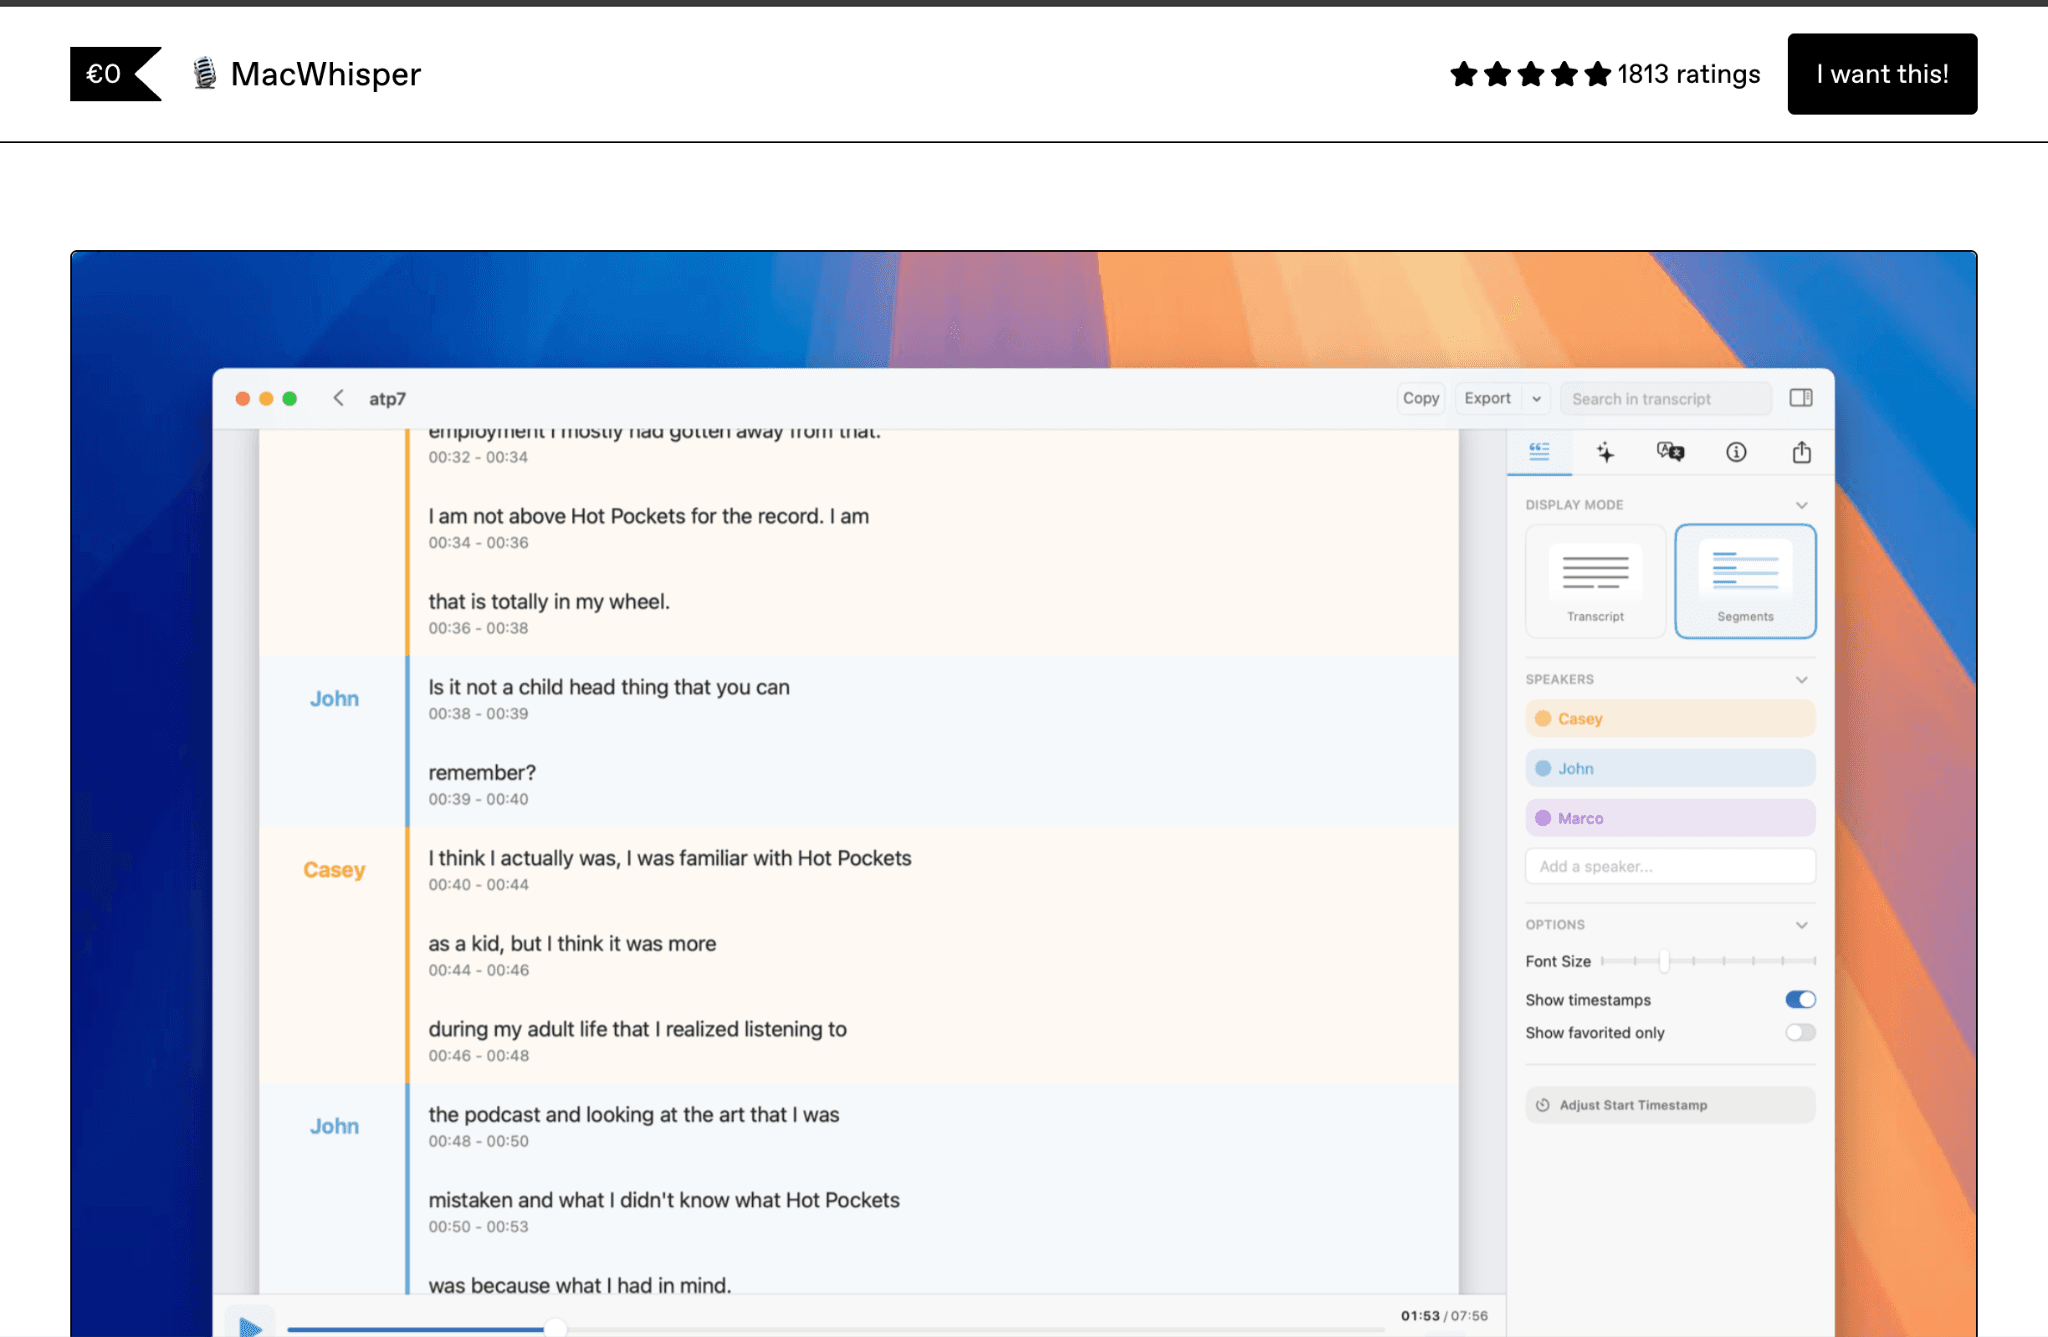Select the Marco speaker entry
This screenshot has width=2048, height=1337.
1669,818
